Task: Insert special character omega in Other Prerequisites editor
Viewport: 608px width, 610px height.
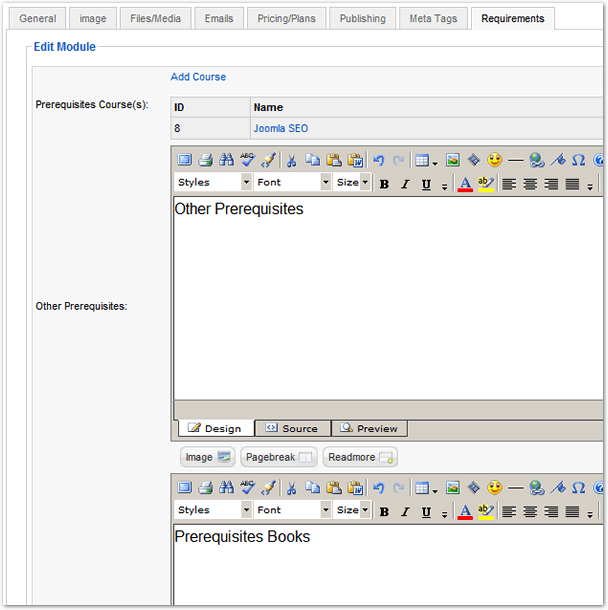Action: pos(578,160)
